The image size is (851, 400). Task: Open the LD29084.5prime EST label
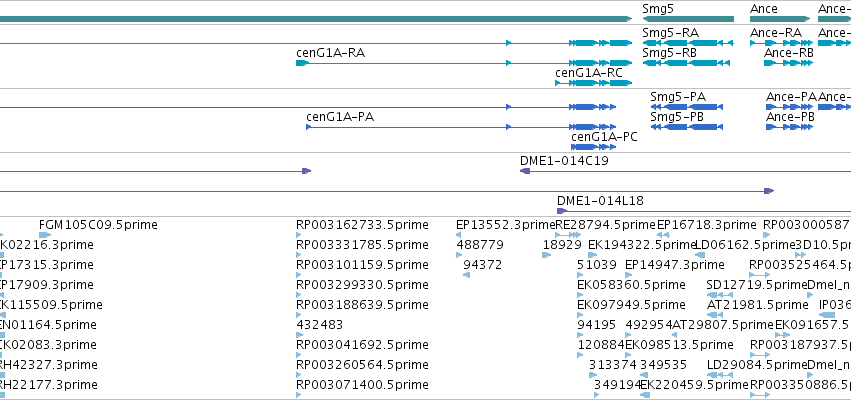tap(757, 365)
